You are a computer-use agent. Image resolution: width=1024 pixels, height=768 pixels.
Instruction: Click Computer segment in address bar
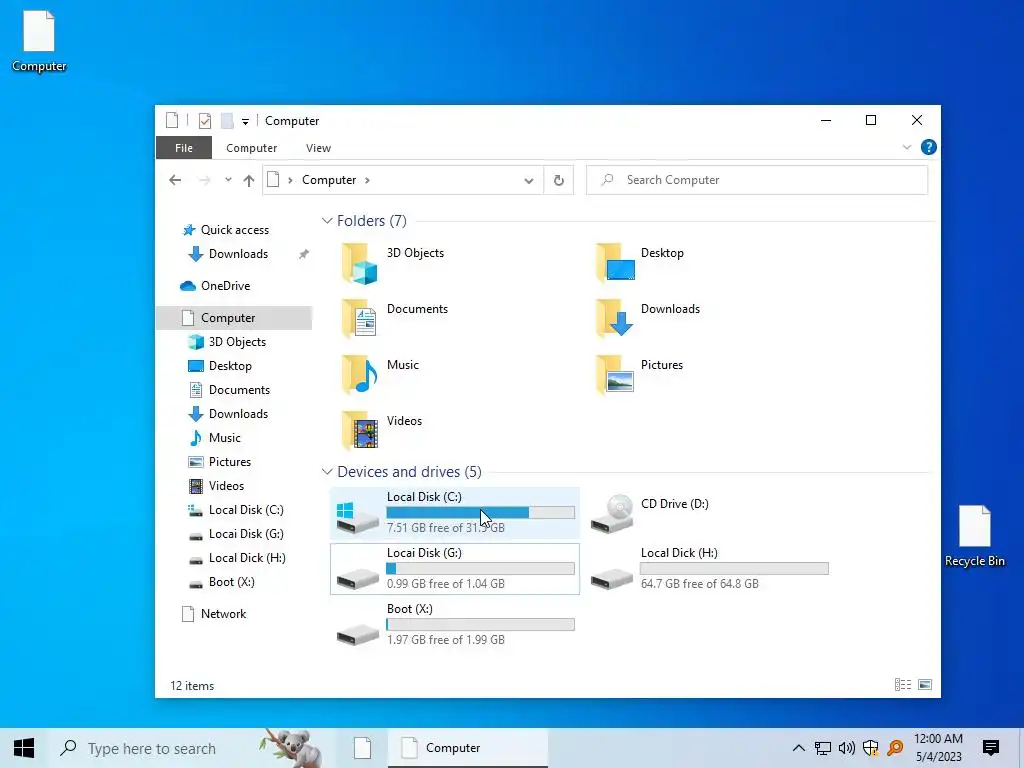[328, 180]
